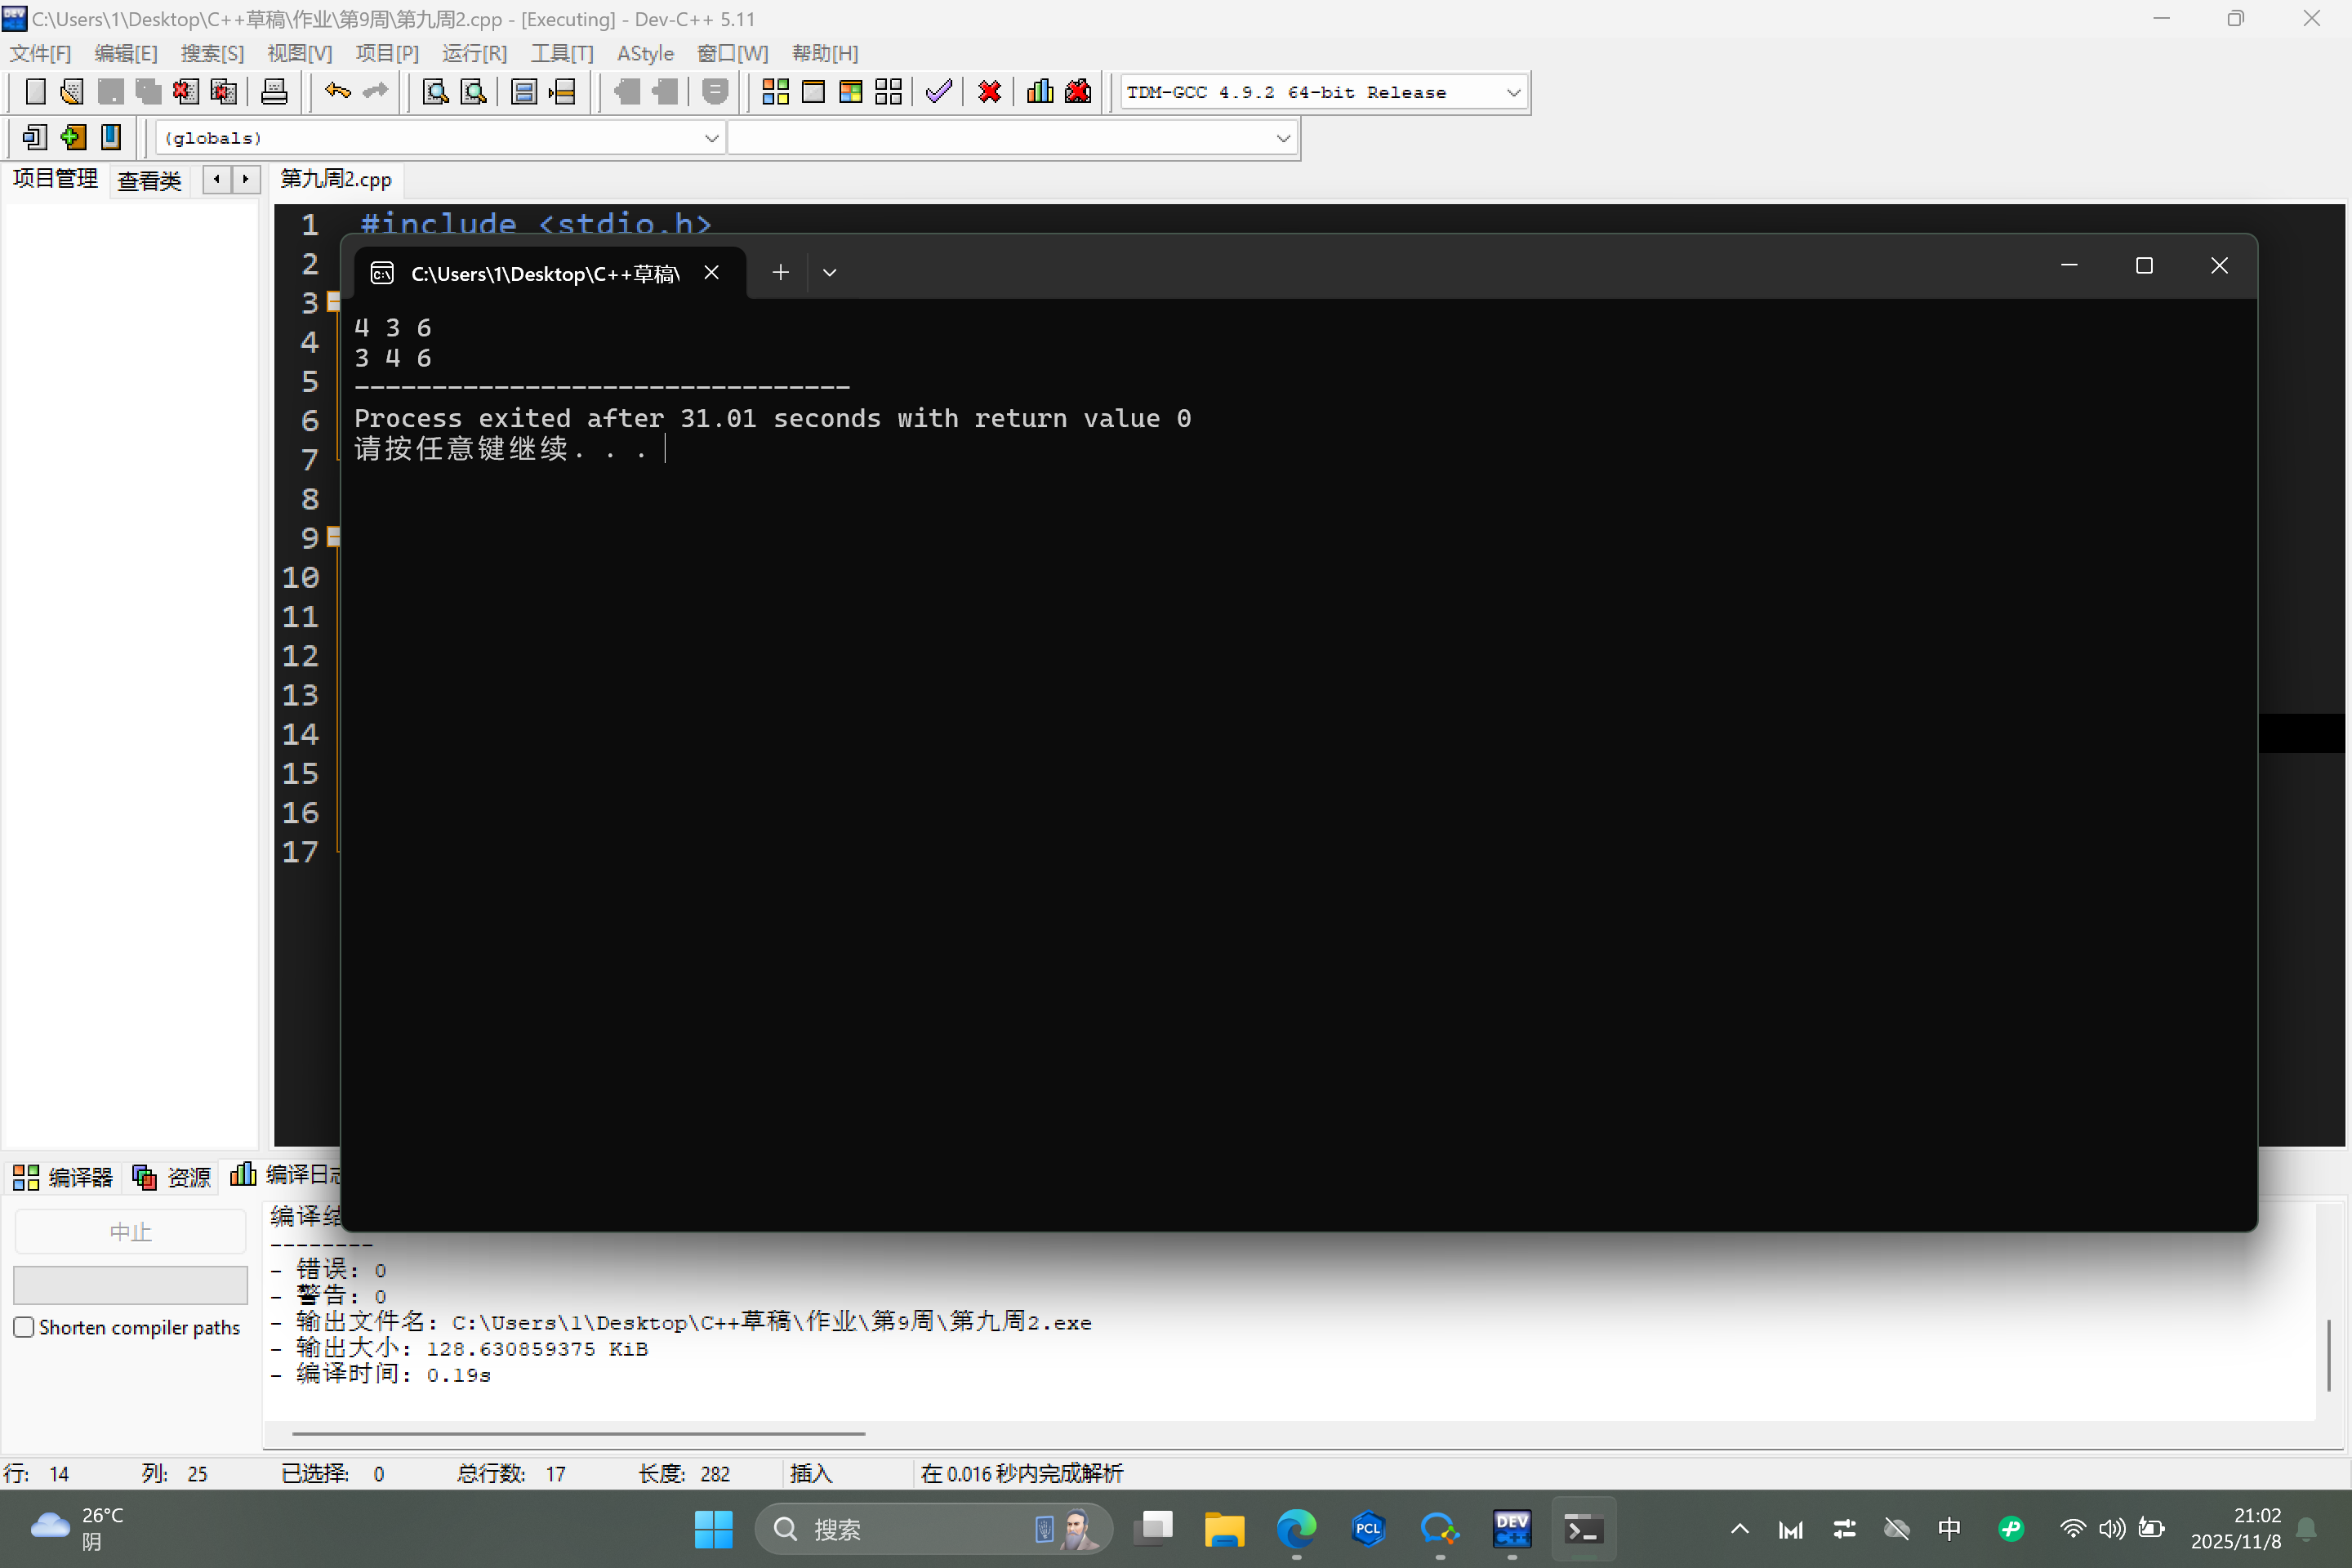Viewport: 2352px width, 1568px height.
Task: Open the terminal new-tab dropdown chevron
Action: click(829, 272)
